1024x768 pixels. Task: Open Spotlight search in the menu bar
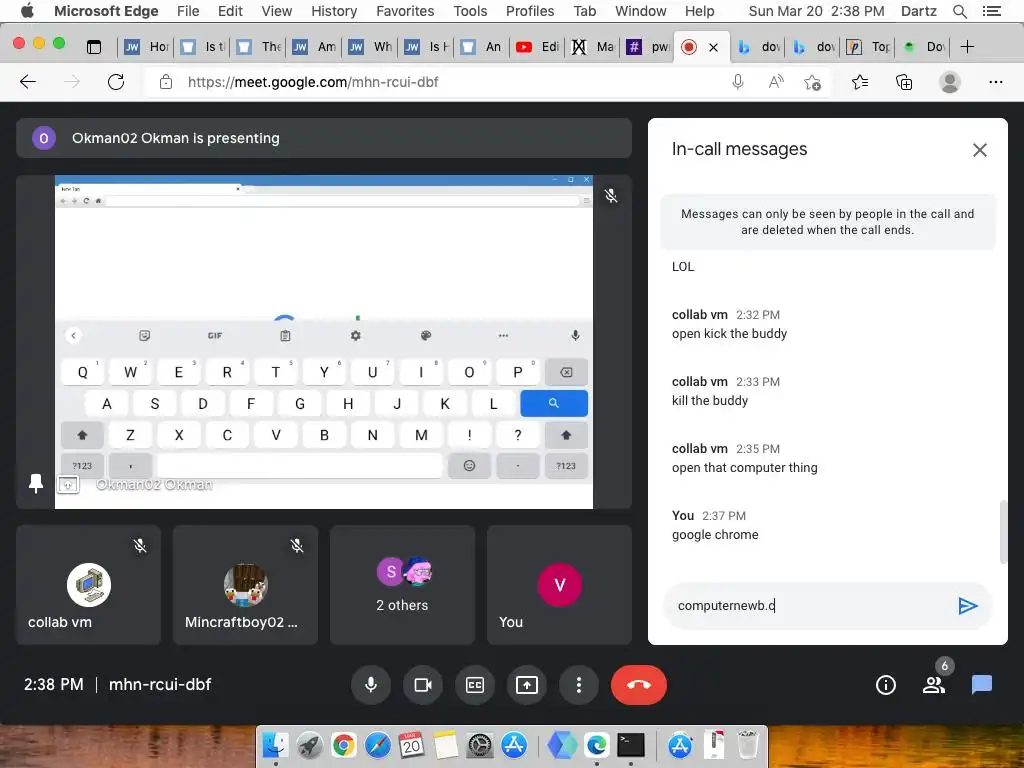pos(959,11)
